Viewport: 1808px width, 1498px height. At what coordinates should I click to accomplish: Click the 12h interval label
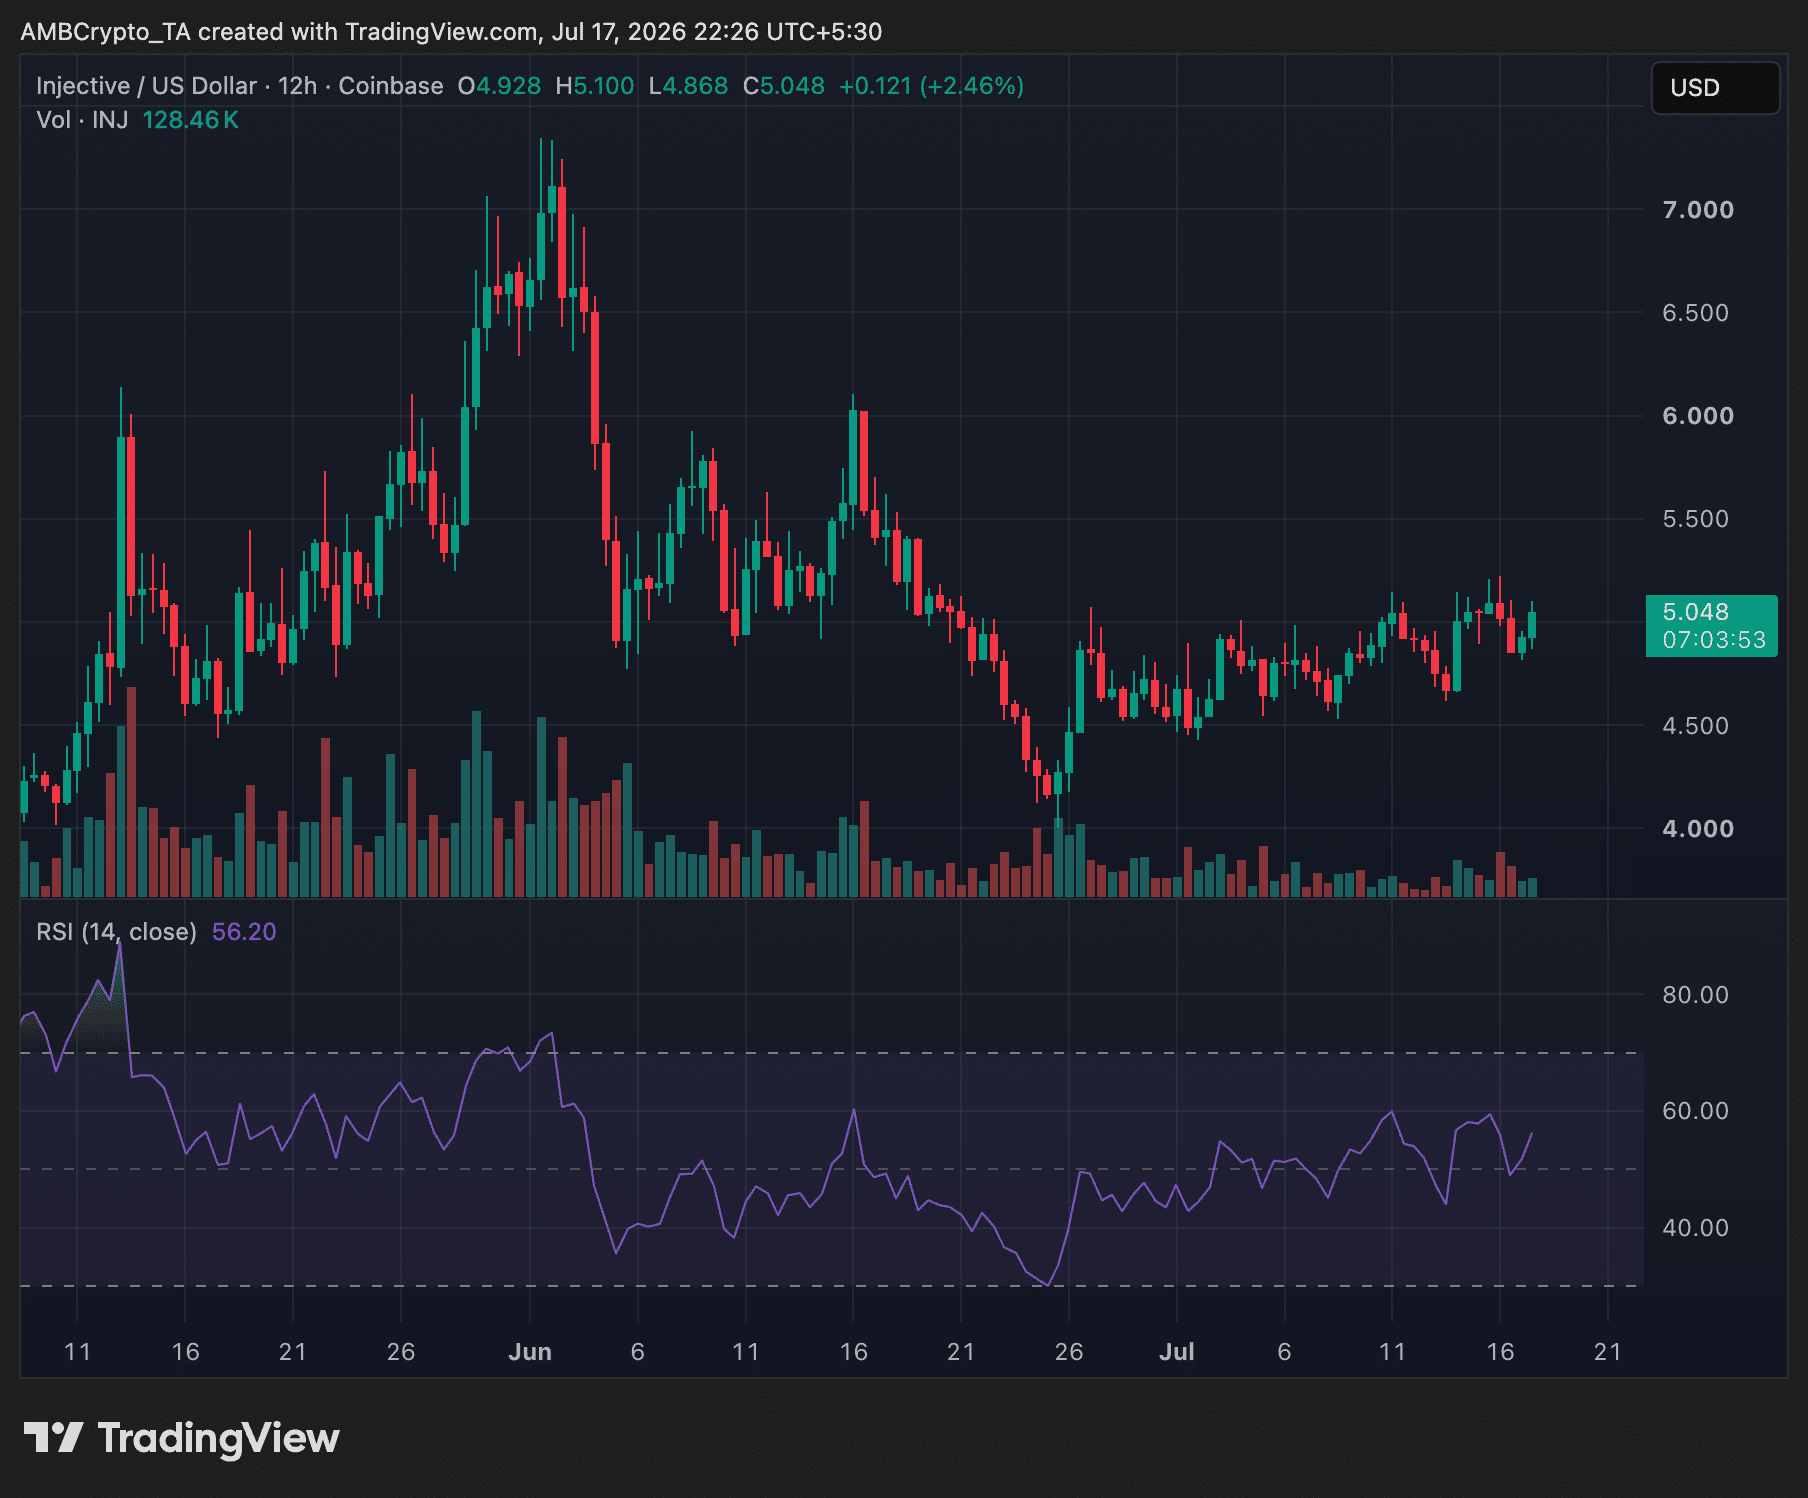coord(297,86)
